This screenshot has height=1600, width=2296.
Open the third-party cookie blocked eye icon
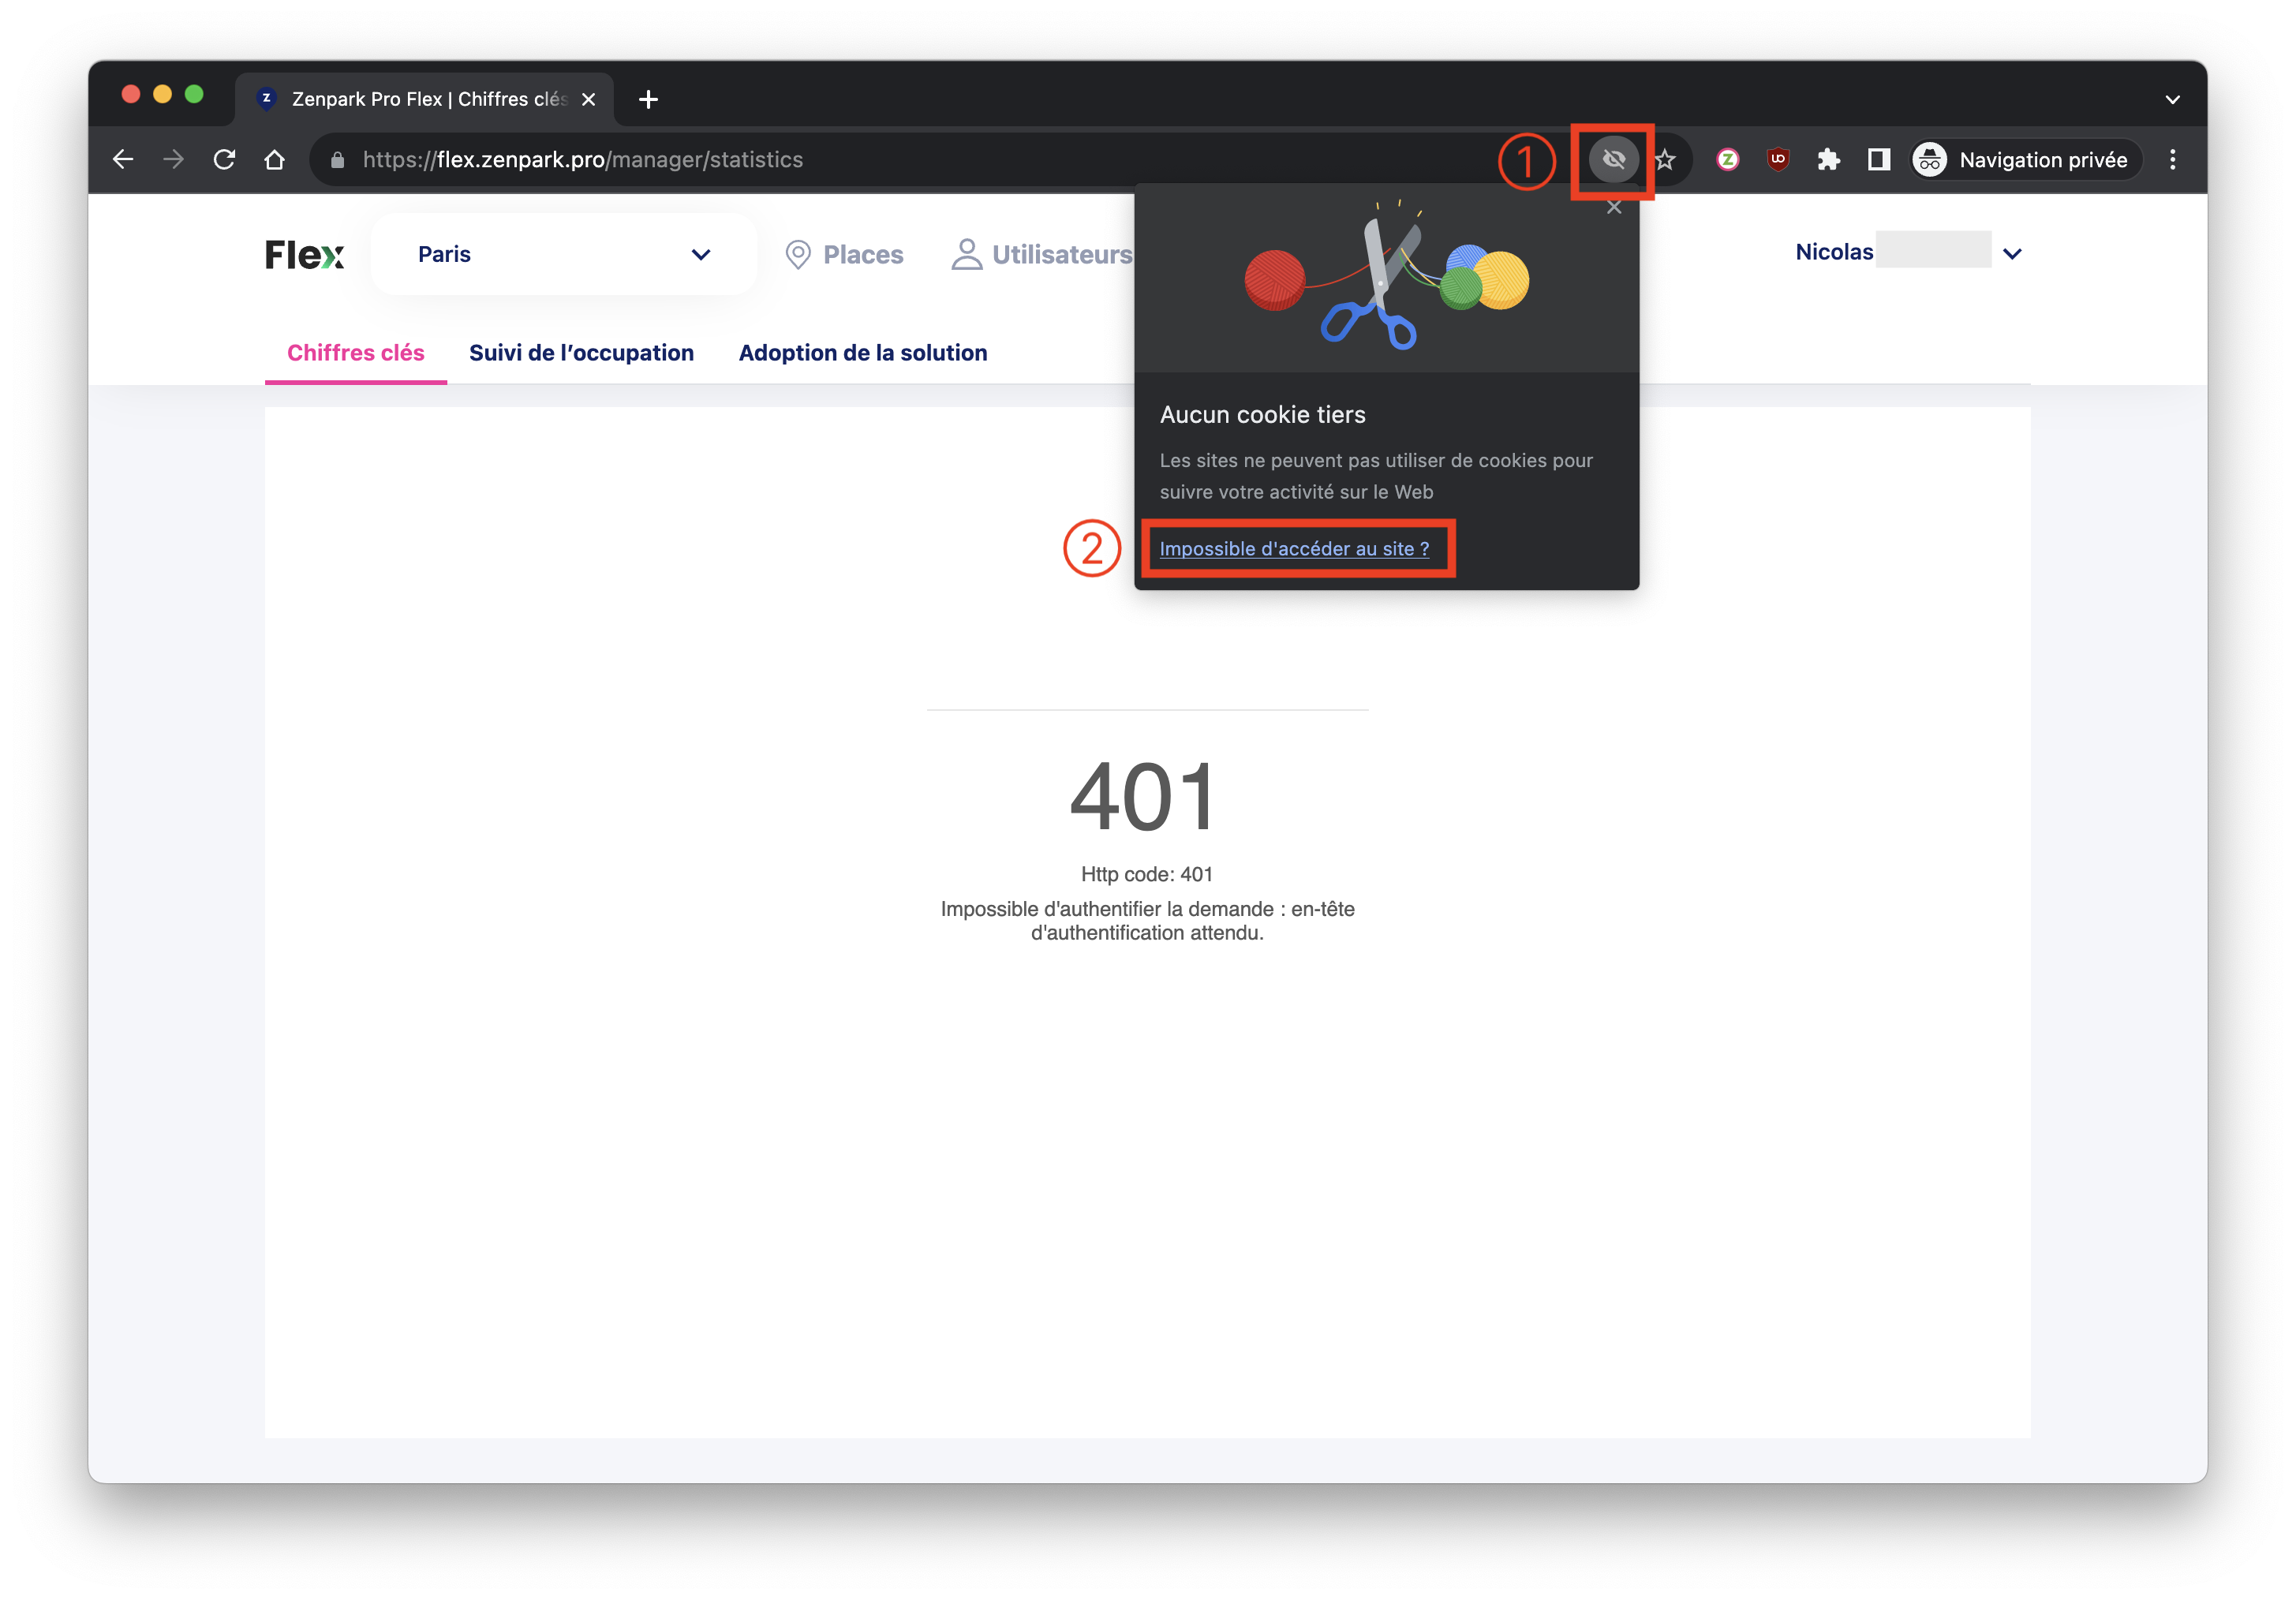[x=1613, y=159]
